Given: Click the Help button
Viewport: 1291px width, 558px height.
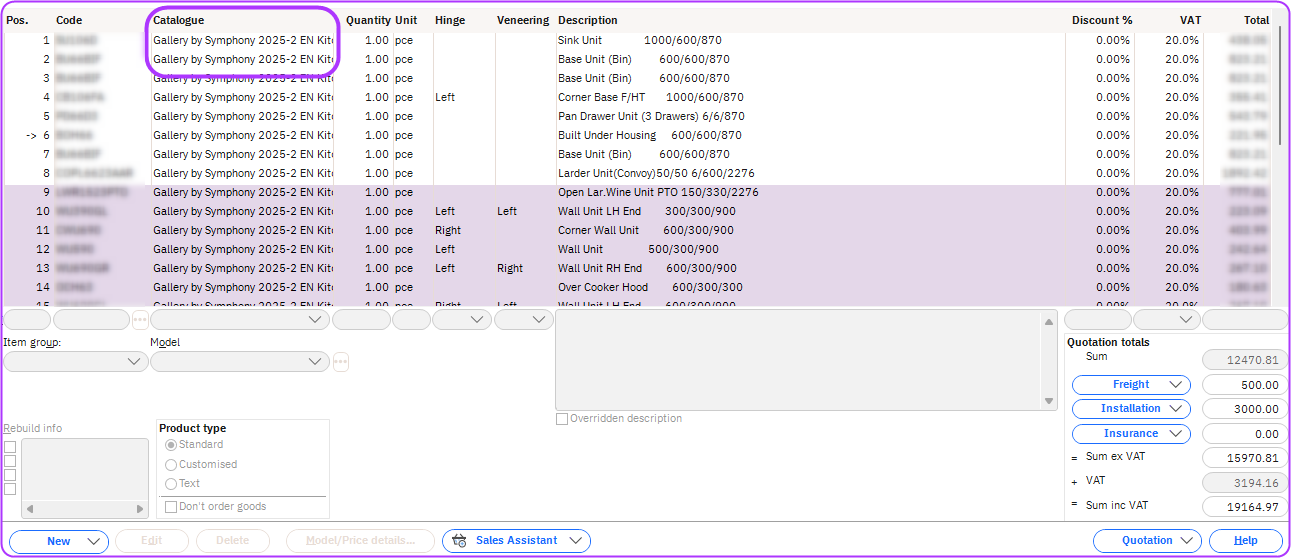Looking at the screenshot, I should [x=1246, y=541].
